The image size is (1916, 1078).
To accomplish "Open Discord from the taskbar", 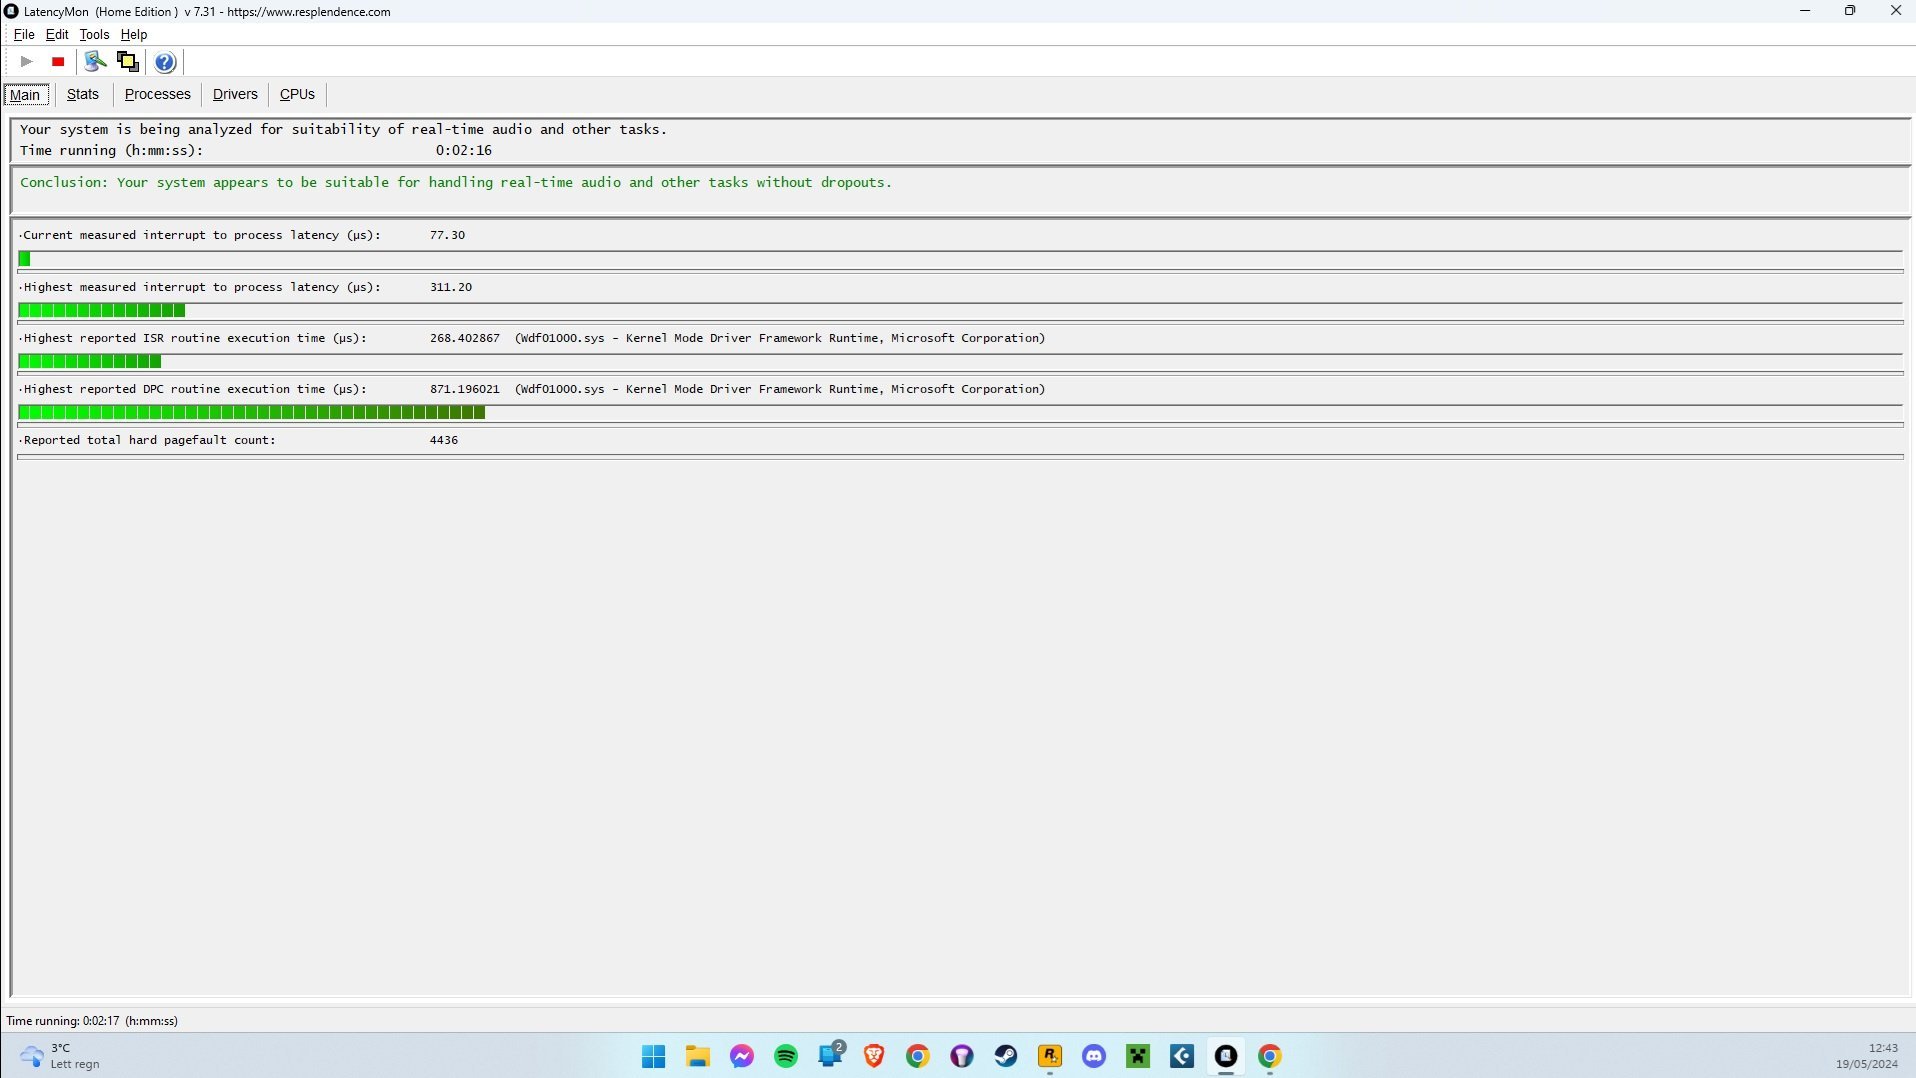I will click(x=1094, y=1056).
